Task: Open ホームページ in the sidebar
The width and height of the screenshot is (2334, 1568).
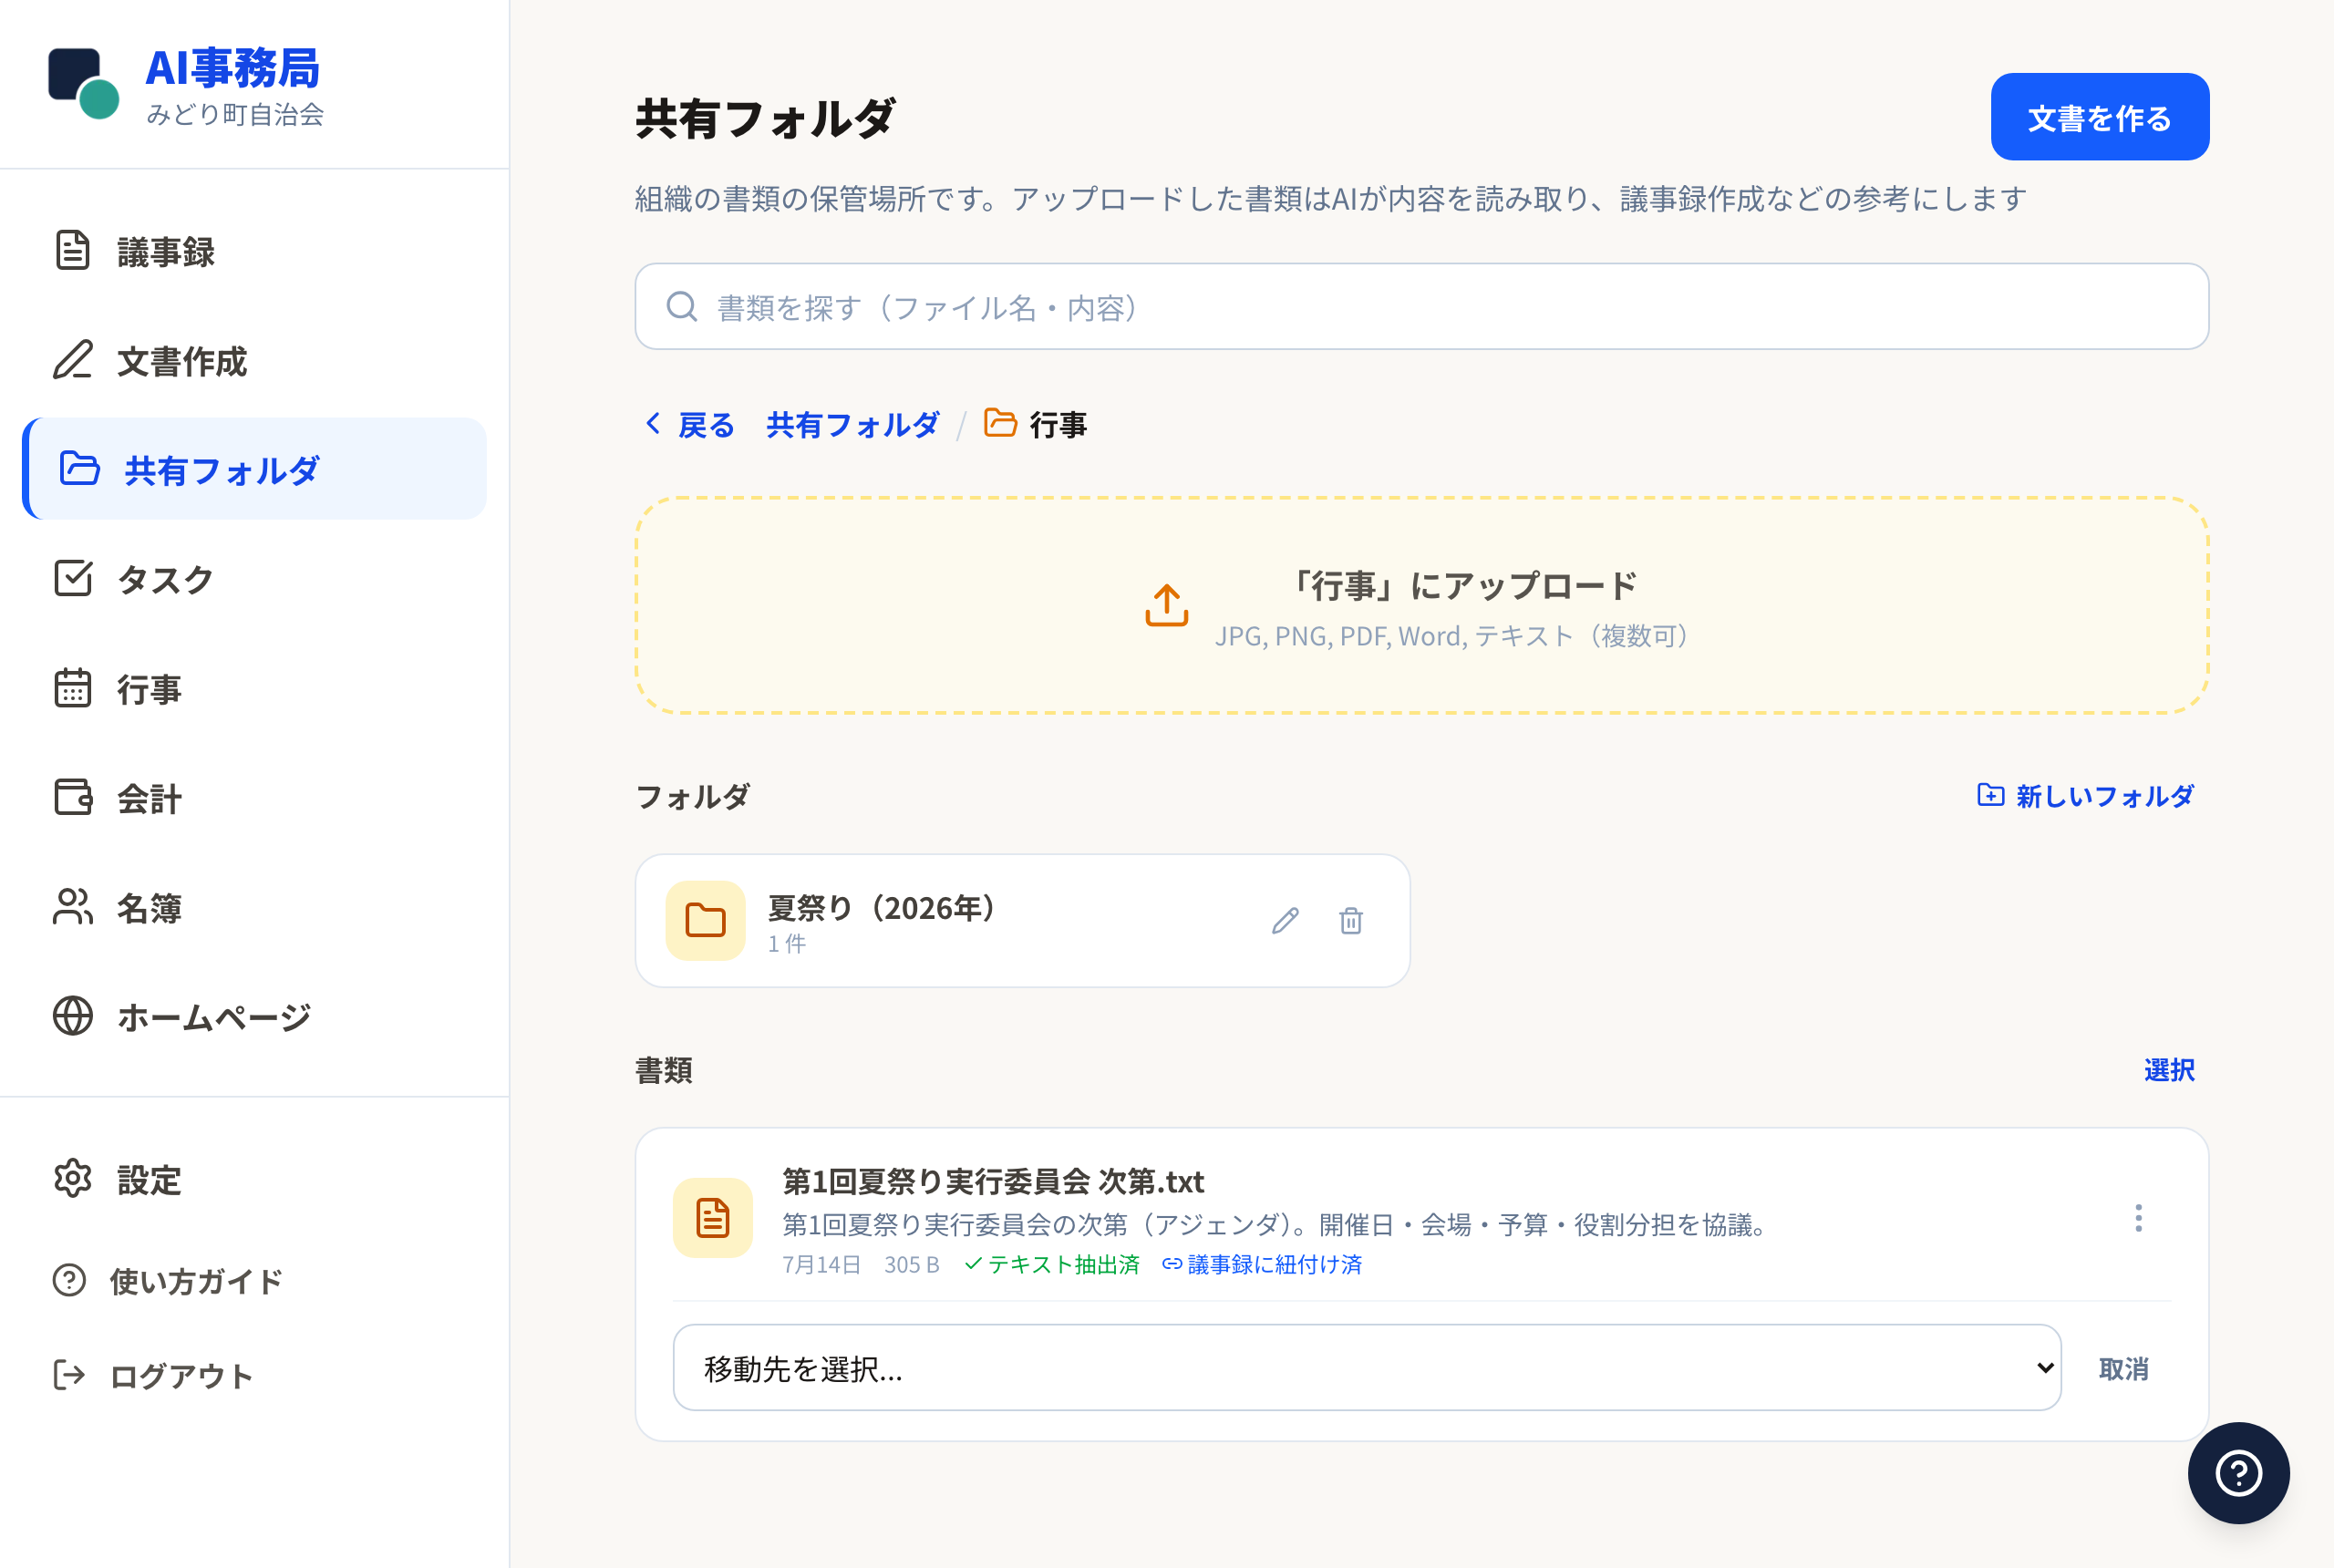Action: [x=254, y=1017]
